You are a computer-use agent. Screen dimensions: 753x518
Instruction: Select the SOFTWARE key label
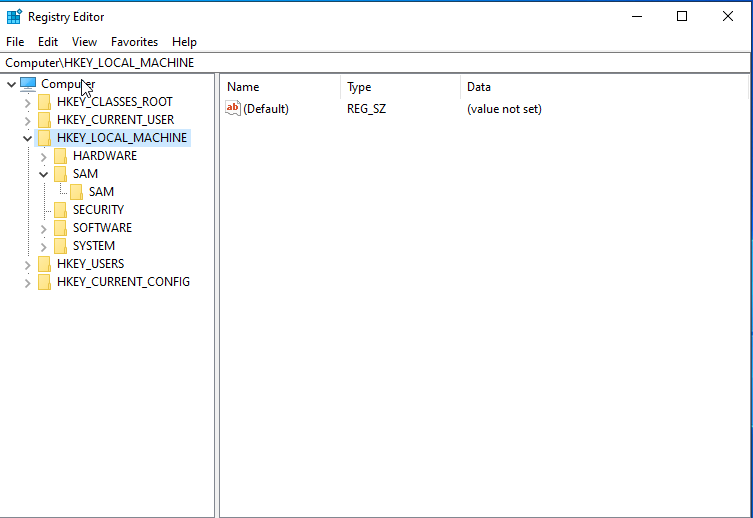click(x=102, y=228)
